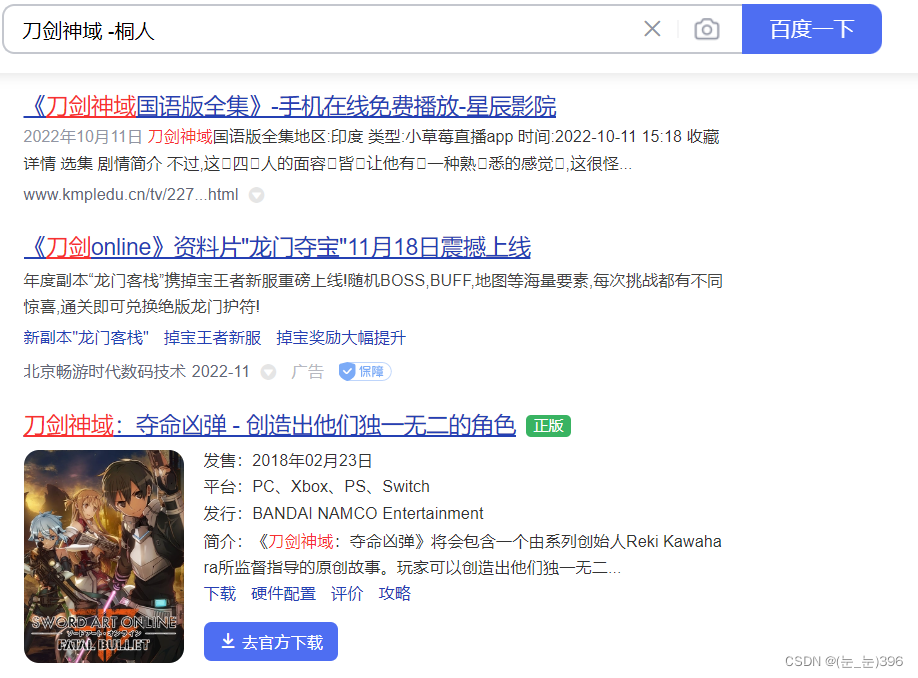
Task: Open the 刀剑神域：夺命凶弹 game result title
Action: pos(269,425)
